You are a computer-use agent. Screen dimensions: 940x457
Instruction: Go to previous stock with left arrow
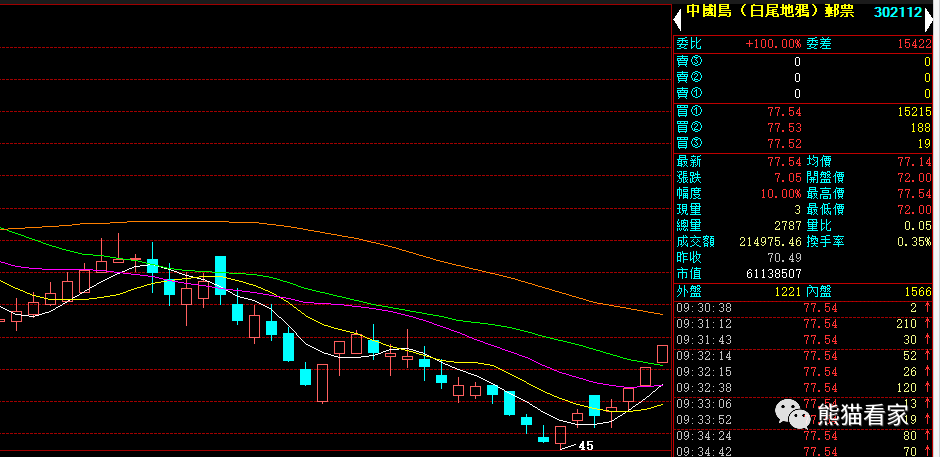tap(677, 20)
